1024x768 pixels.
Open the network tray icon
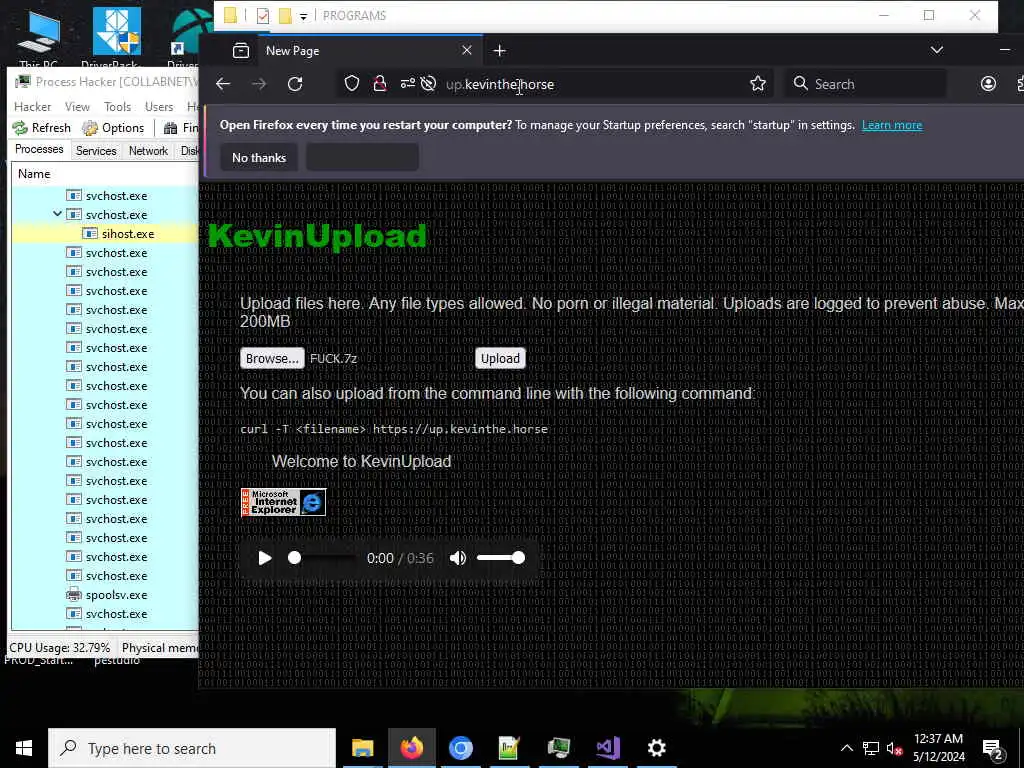click(871, 748)
